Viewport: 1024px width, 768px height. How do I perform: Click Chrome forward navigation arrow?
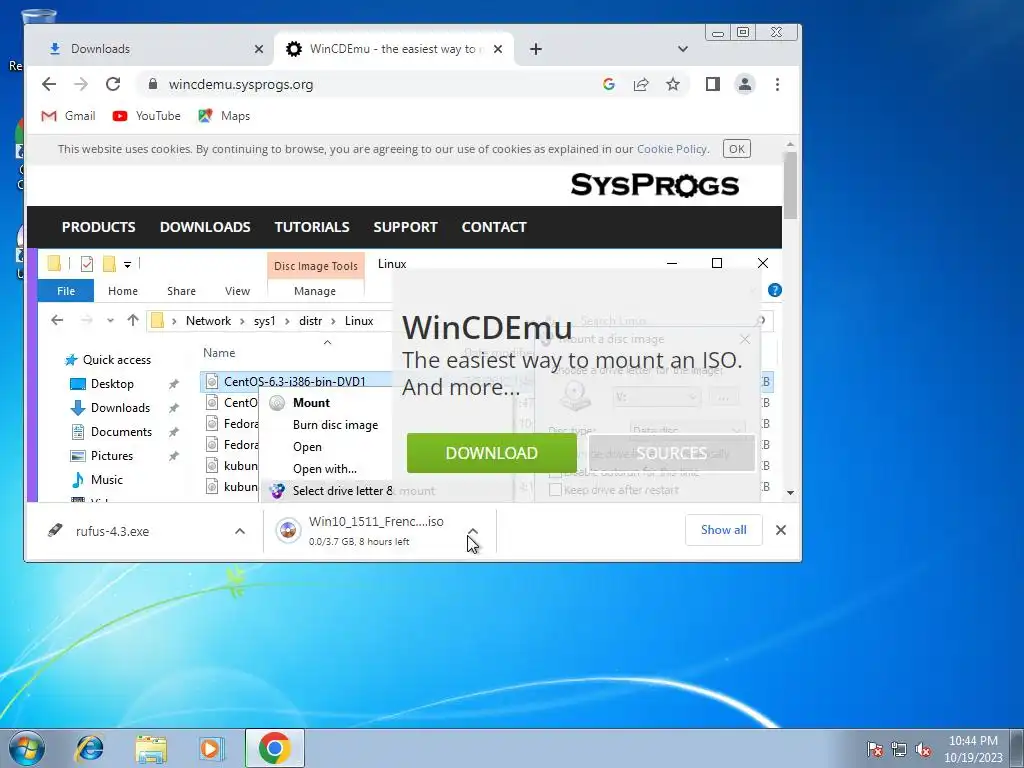point(81,84)
